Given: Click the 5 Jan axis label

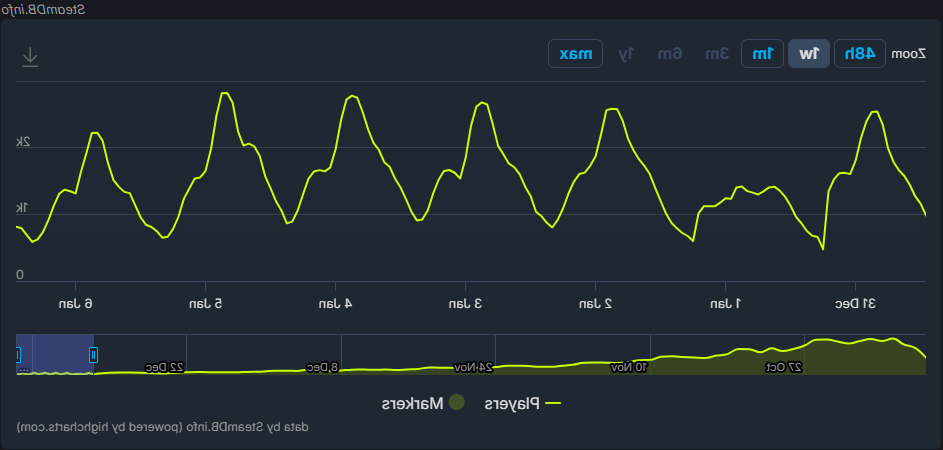Looking at the screenshot, I should pyautogui.click(x=205, y=303).
